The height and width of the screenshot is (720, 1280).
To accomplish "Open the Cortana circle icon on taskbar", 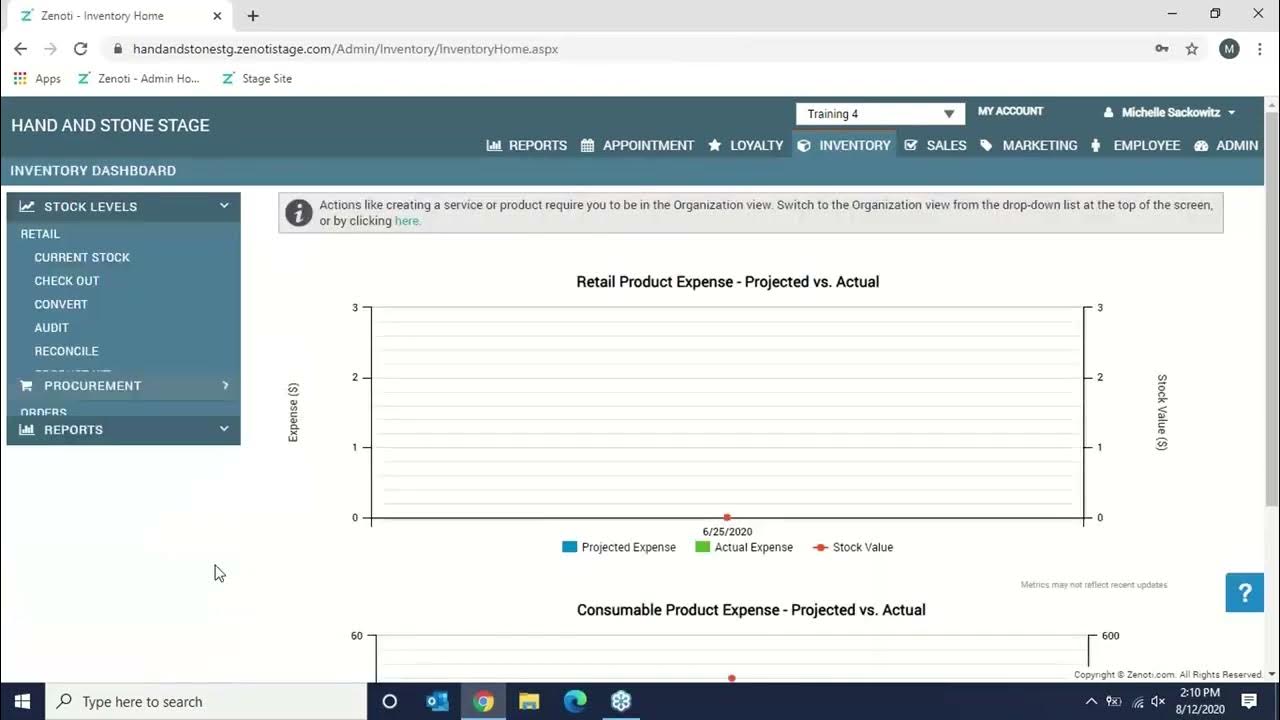I will point(390,701).
